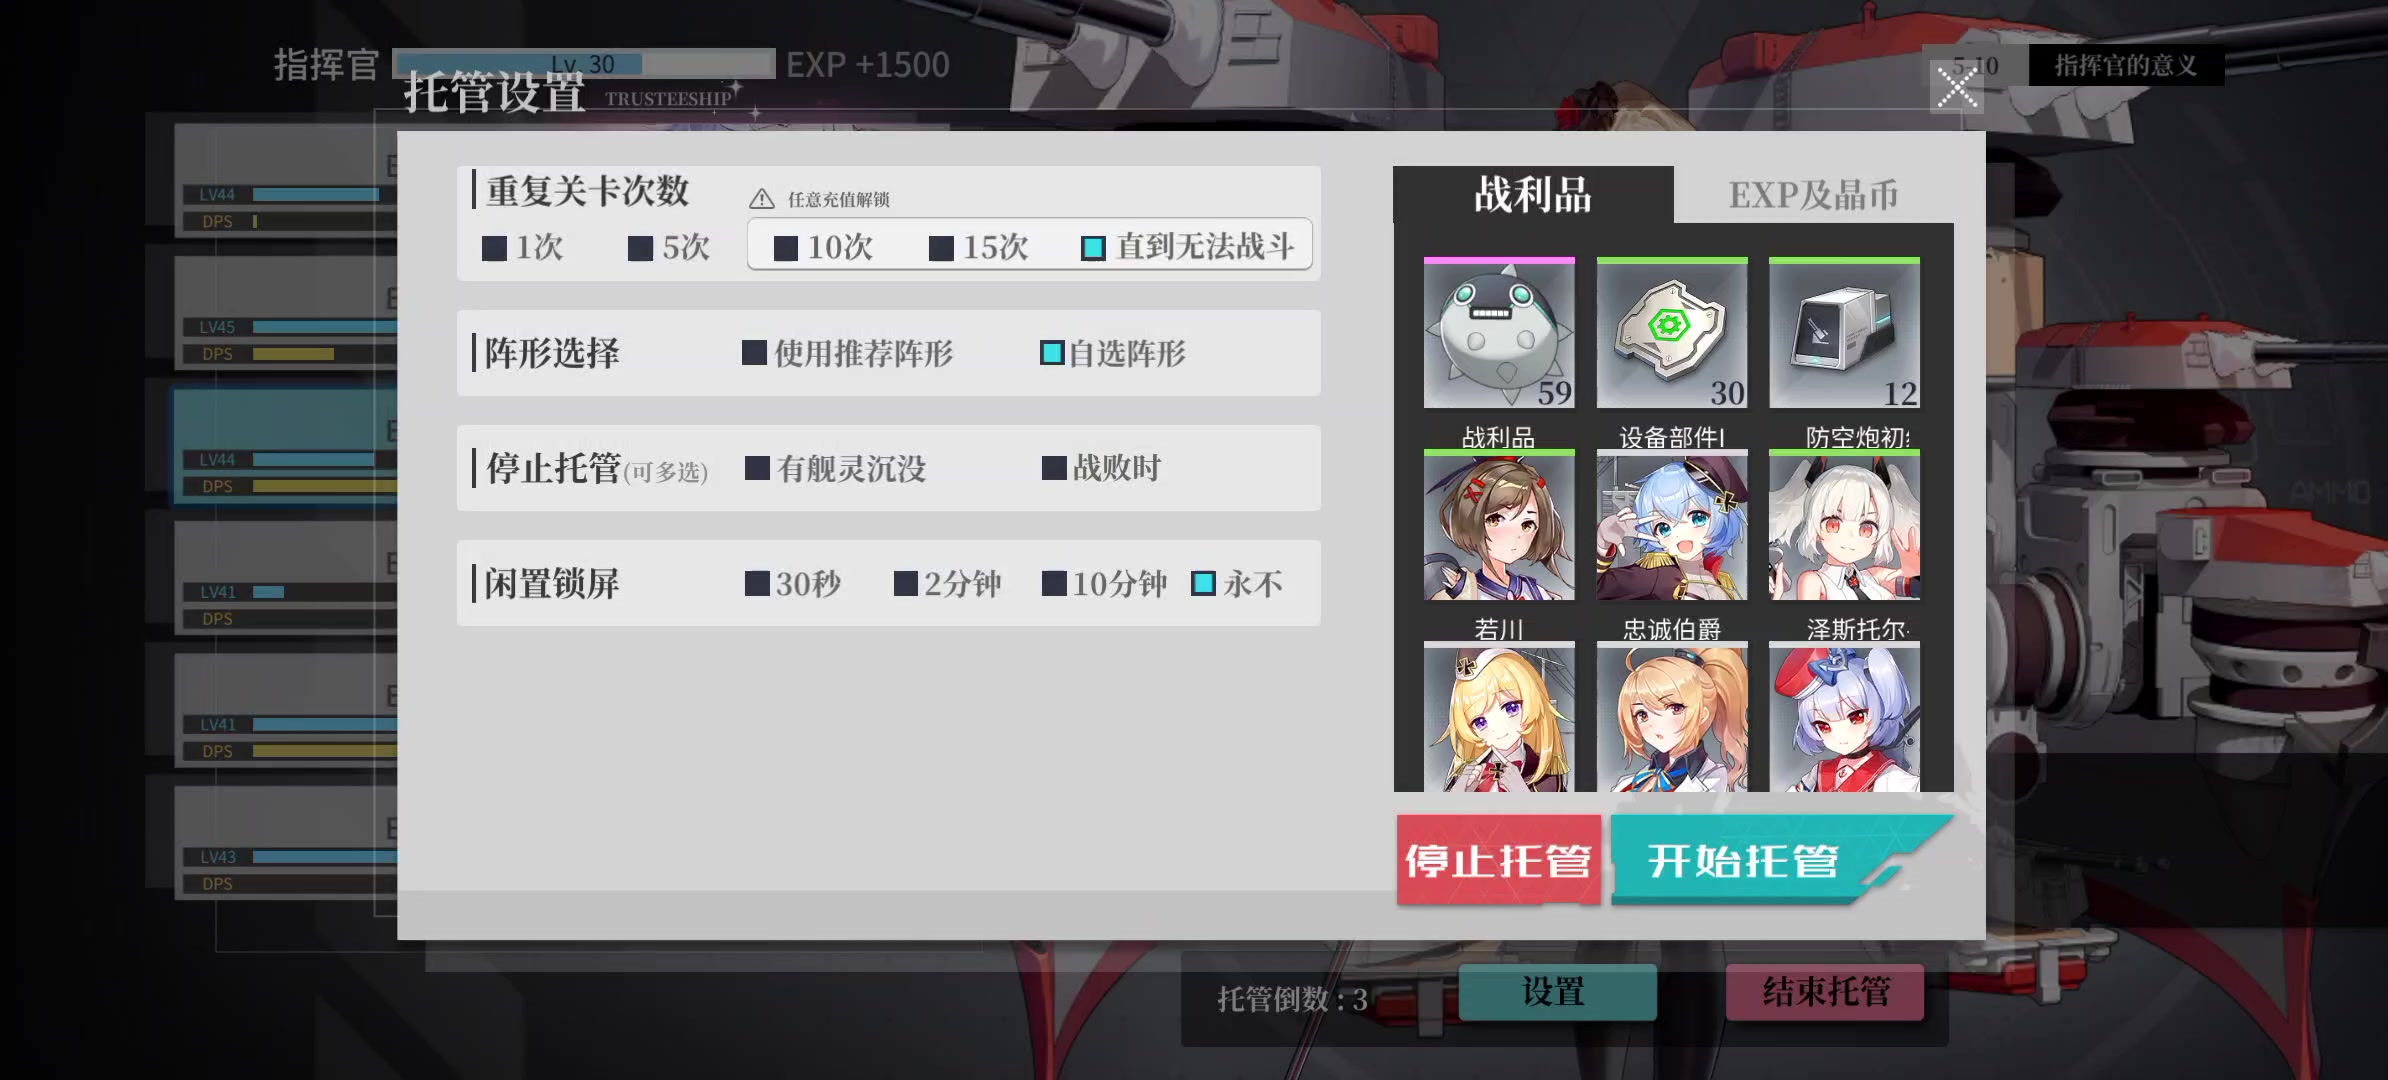Click the commander Lv 30 EXP bar
2388x1080 pixels.
click(584, 64)
